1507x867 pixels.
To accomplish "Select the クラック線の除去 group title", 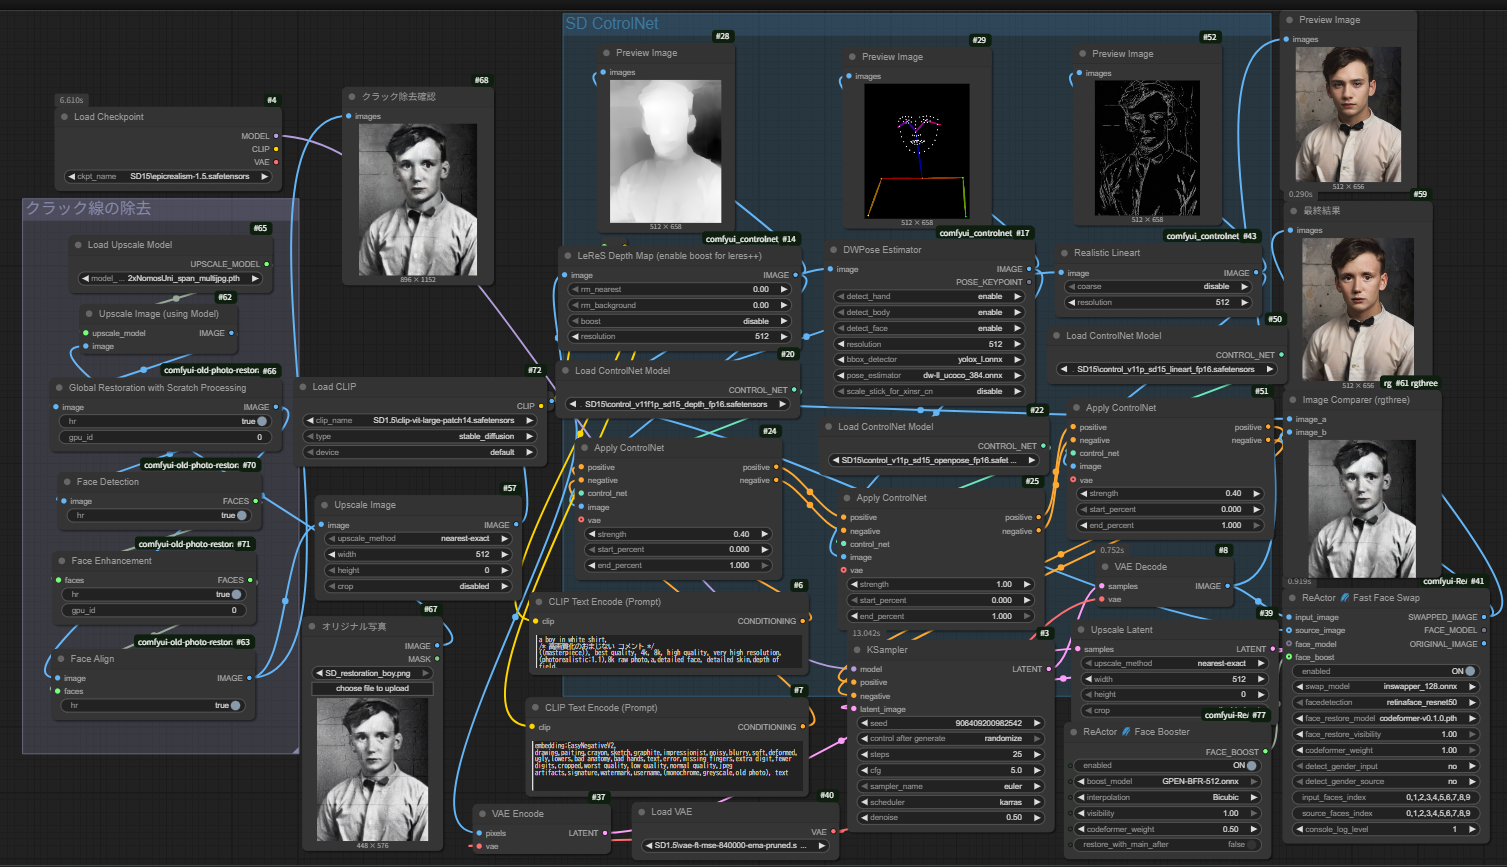I will (x=88, y=208).
